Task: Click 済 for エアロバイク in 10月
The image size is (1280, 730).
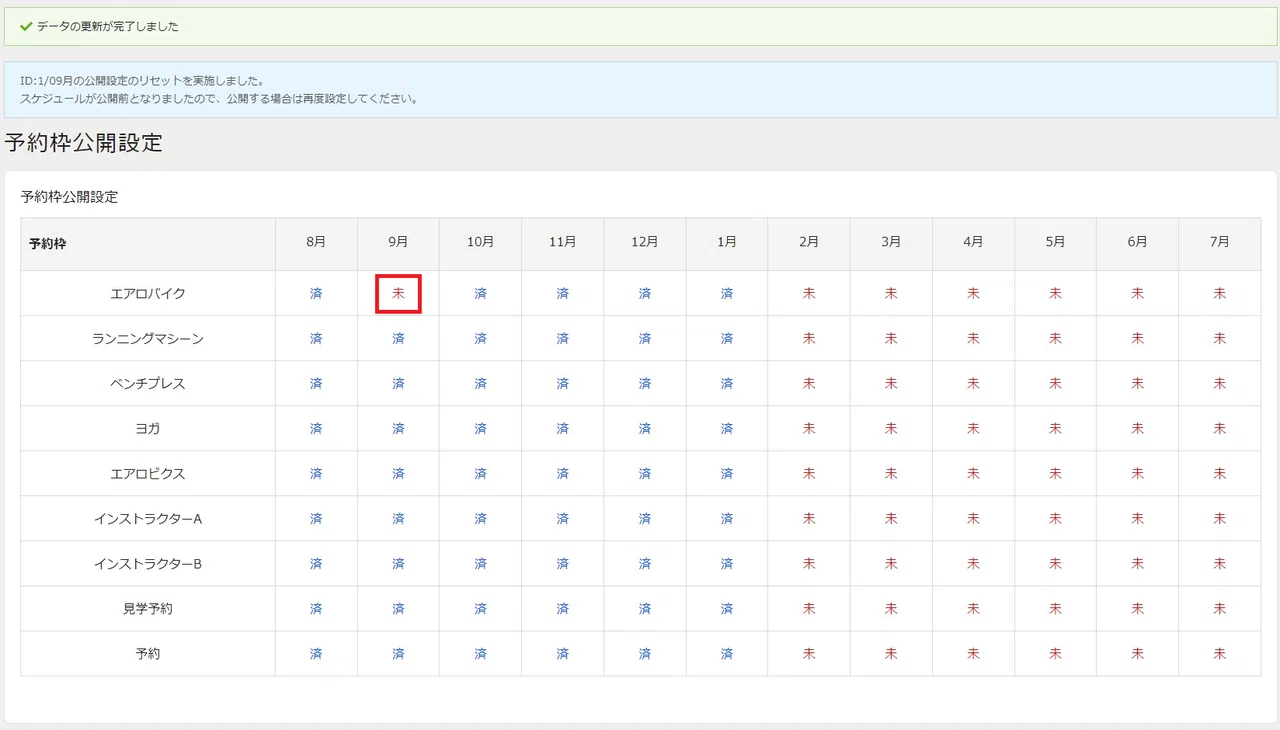Action: pos(480,294)
